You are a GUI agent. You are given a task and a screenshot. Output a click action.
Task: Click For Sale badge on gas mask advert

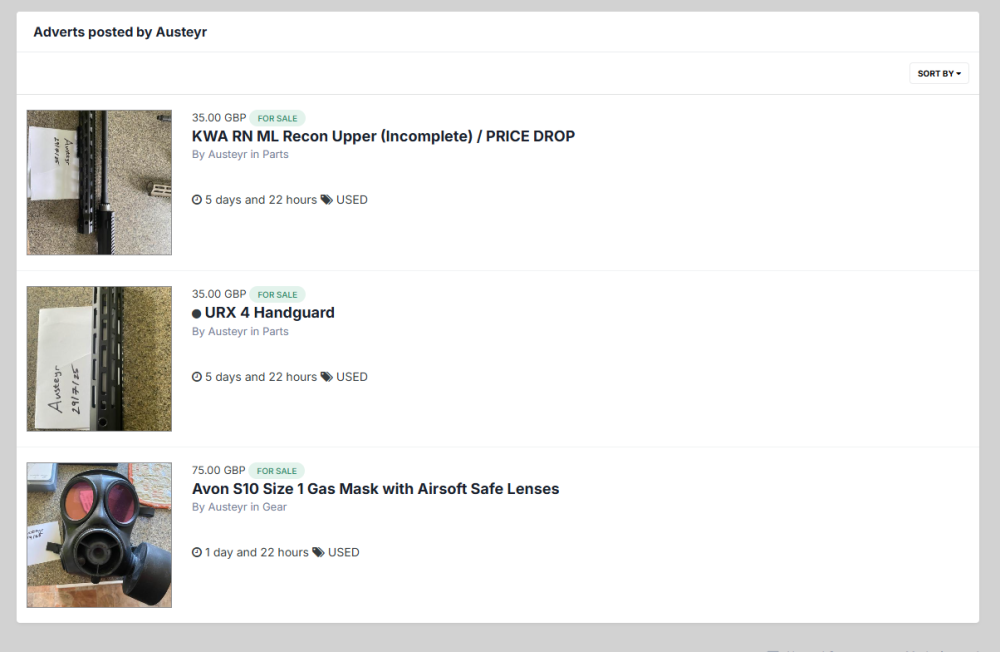tap(277, 471)
